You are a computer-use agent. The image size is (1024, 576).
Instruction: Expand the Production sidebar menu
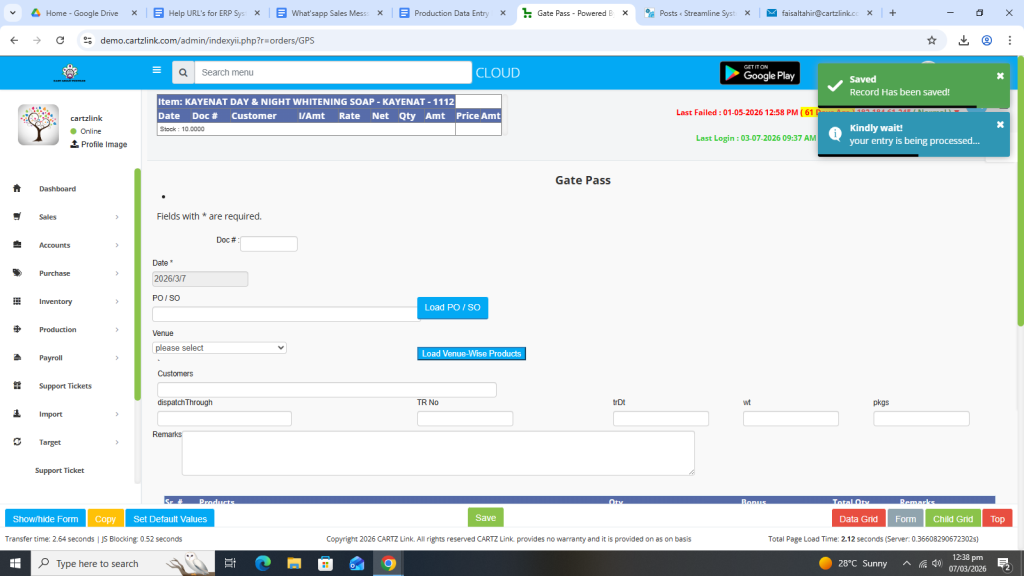[60, 330]
